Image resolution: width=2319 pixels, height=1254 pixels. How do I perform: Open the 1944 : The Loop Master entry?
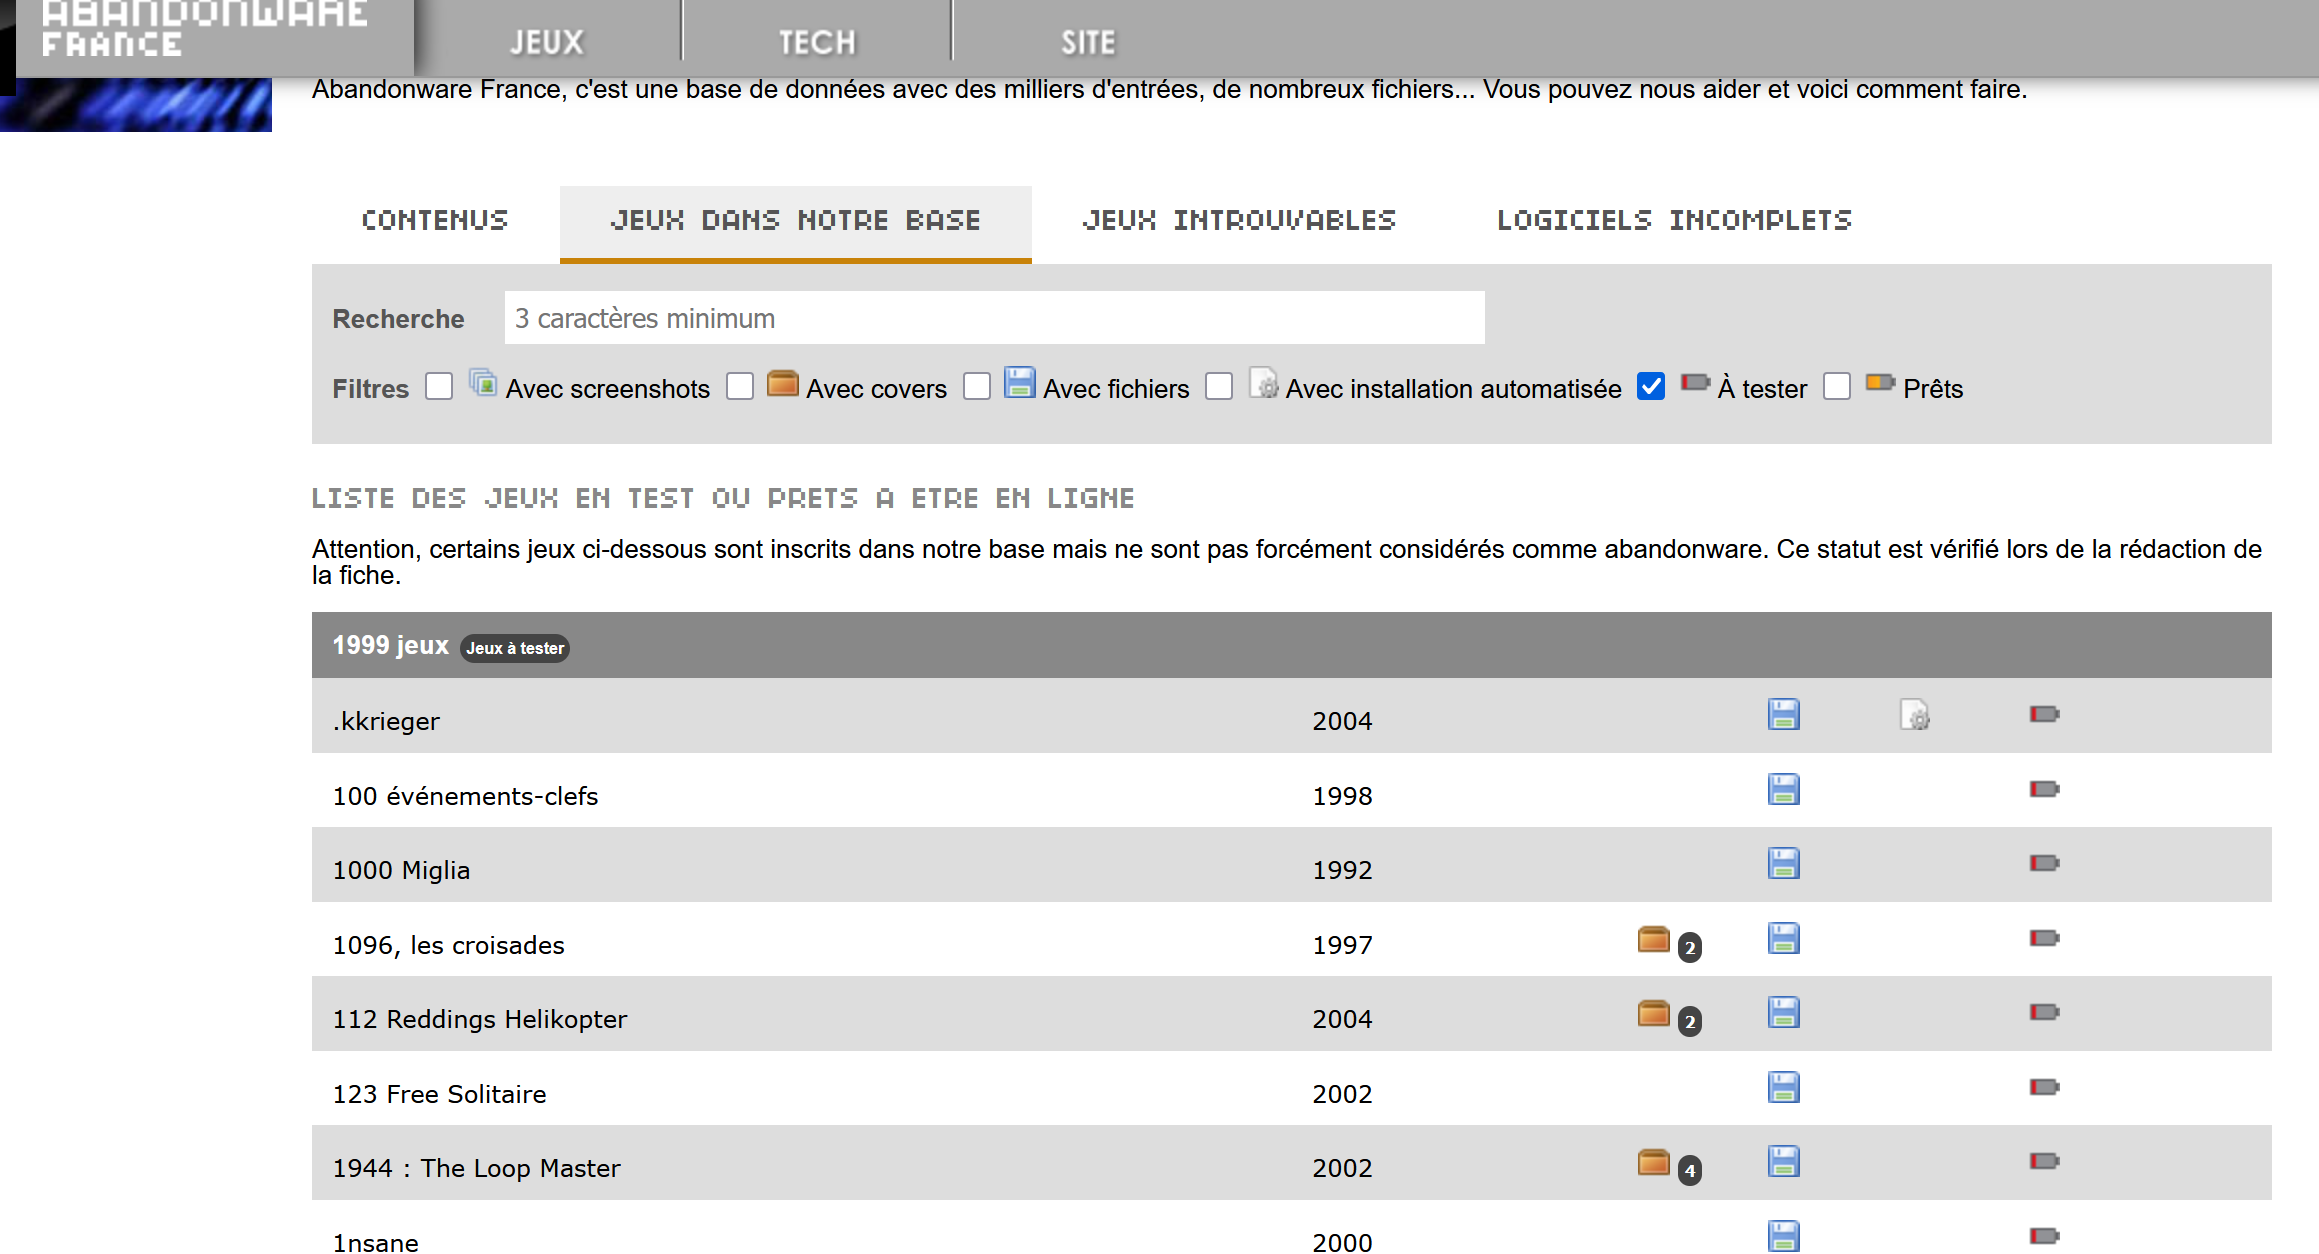(x=476, y=1168)
